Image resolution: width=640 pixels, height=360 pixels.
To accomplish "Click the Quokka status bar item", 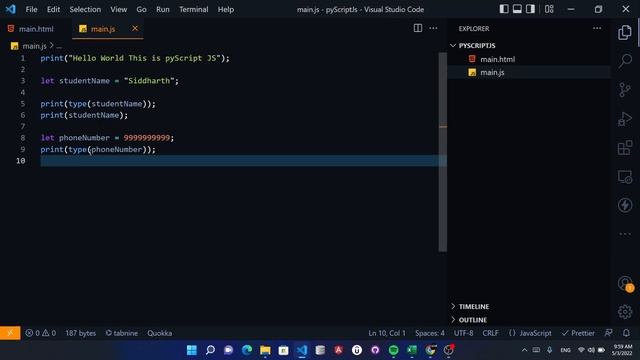I will [x=160, y=333].
